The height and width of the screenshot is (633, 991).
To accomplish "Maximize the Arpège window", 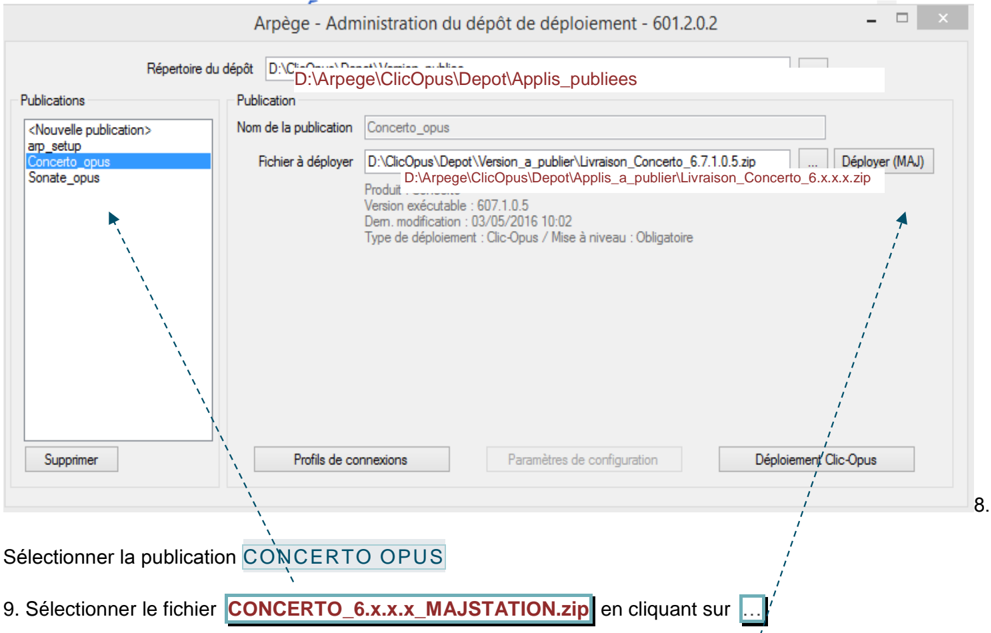I will click(903, 18).
